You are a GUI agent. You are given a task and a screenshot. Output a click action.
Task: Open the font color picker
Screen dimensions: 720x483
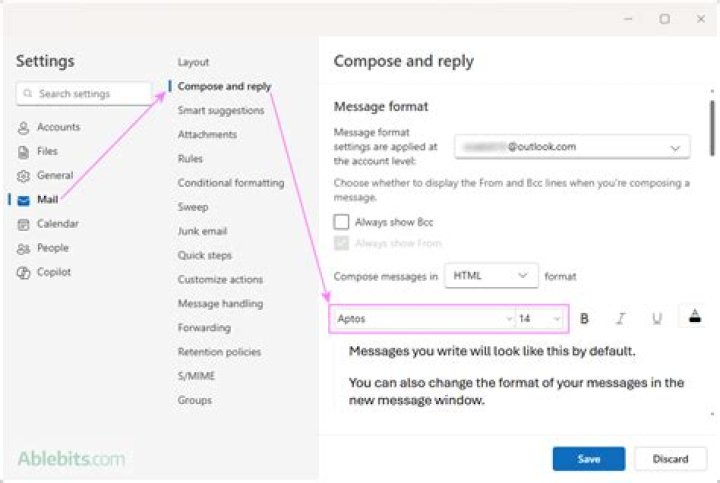[x=696, y=317]
